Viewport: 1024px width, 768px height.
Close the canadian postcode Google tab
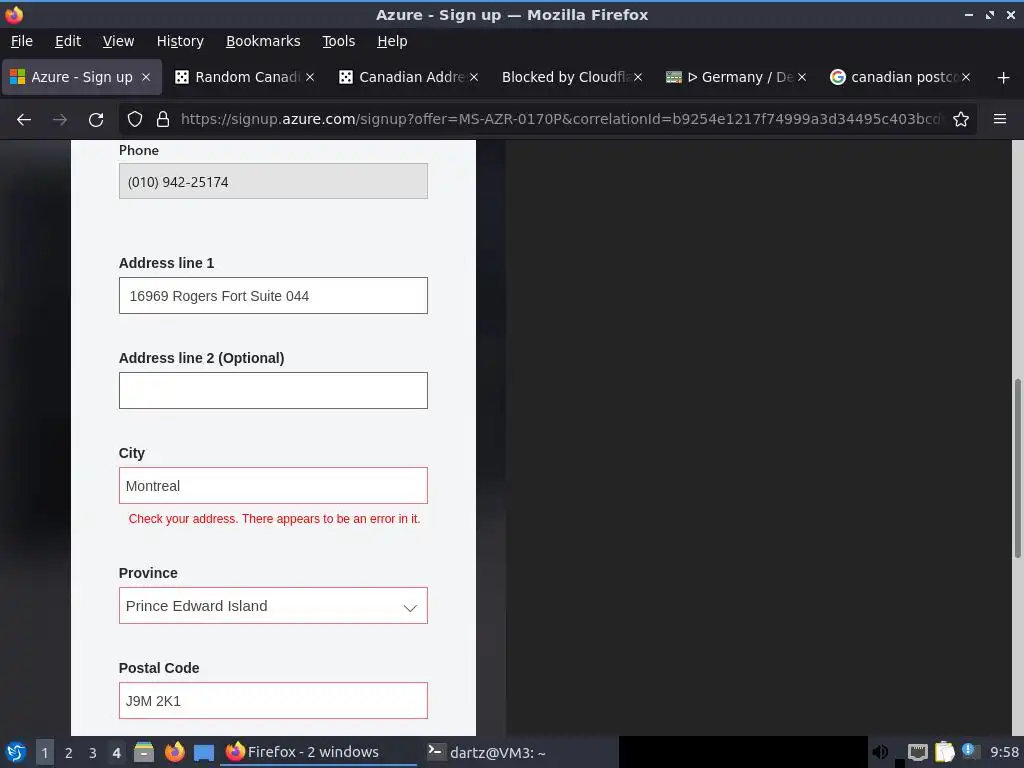966,77
